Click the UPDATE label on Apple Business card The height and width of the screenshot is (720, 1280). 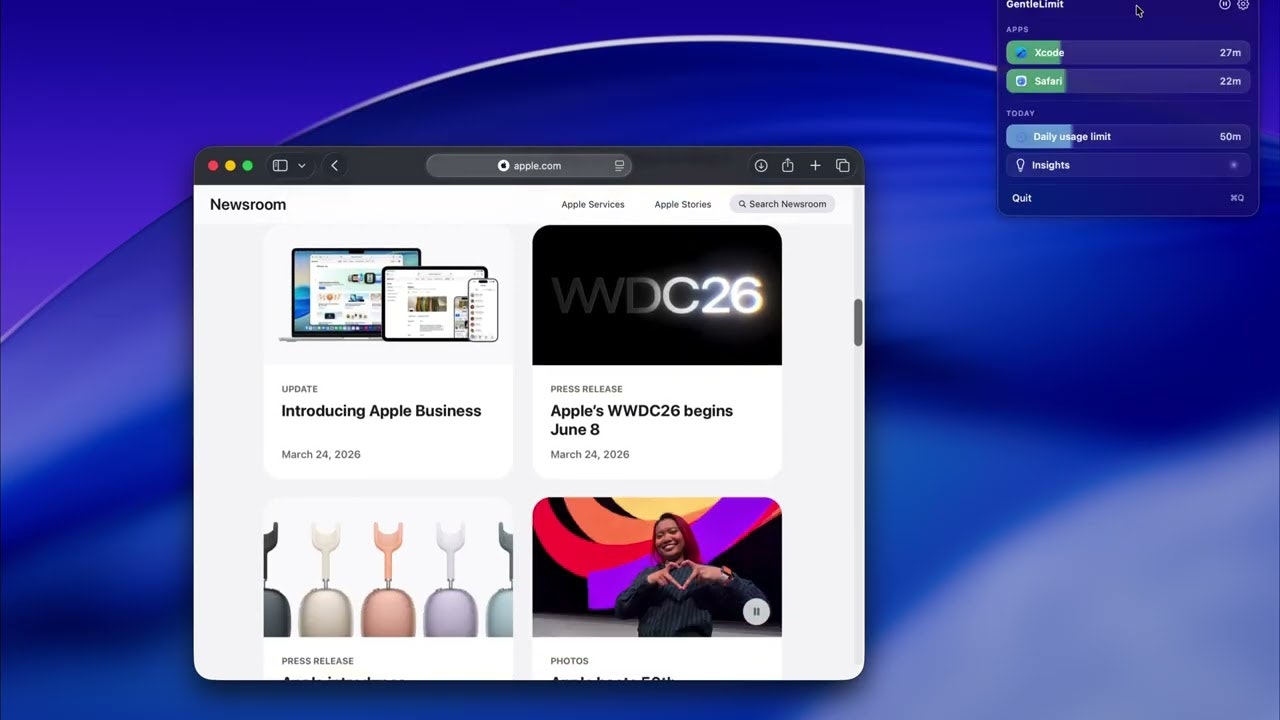click(x=300, y=389)
